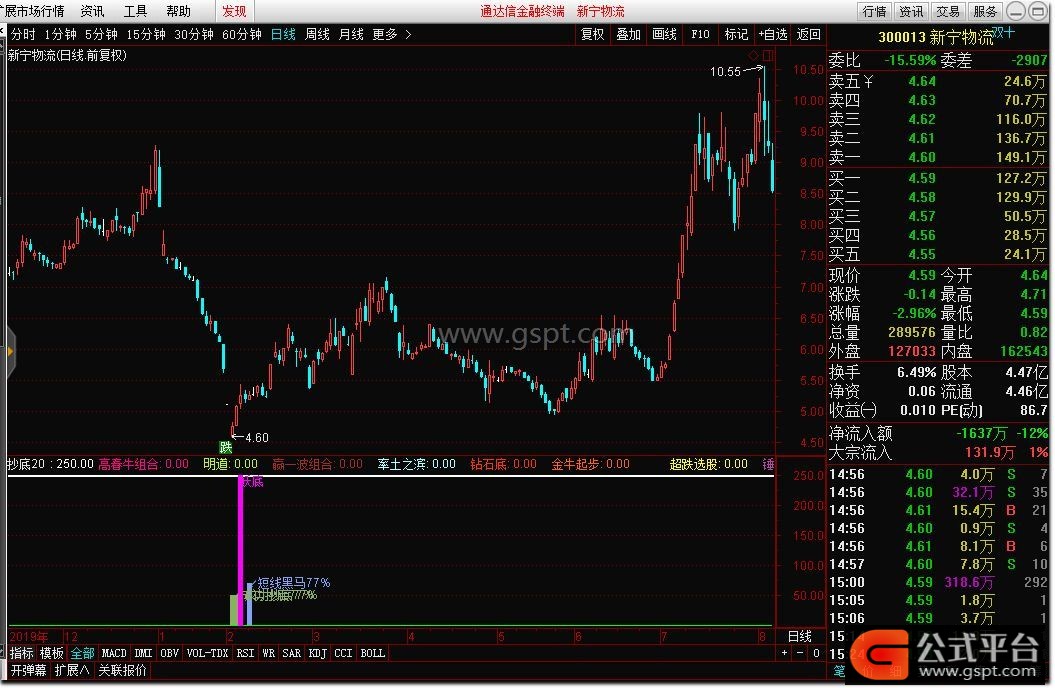Select the 30分钟 period tab

(194, 34)
